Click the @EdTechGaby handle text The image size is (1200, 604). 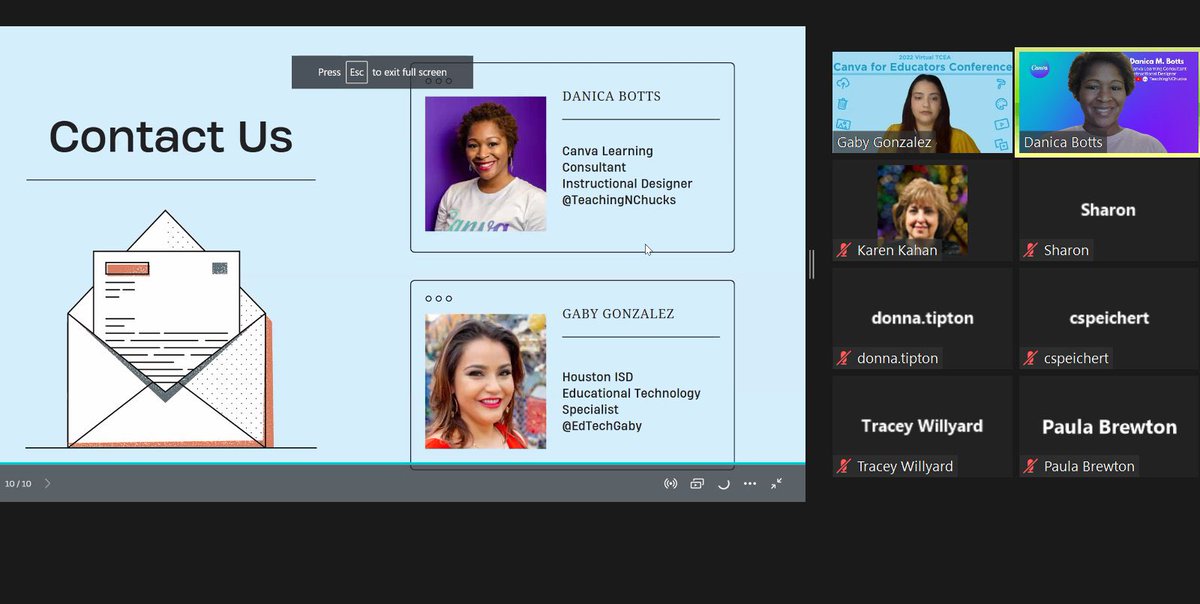pyautogui.click(x=602, y=426)
